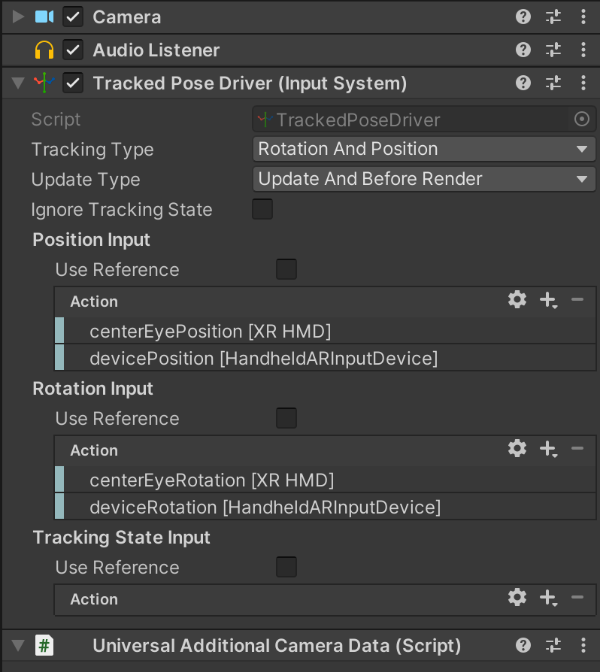Open the Update Type dropdown
The image size is (600, 672).
(x=424, y=179)
